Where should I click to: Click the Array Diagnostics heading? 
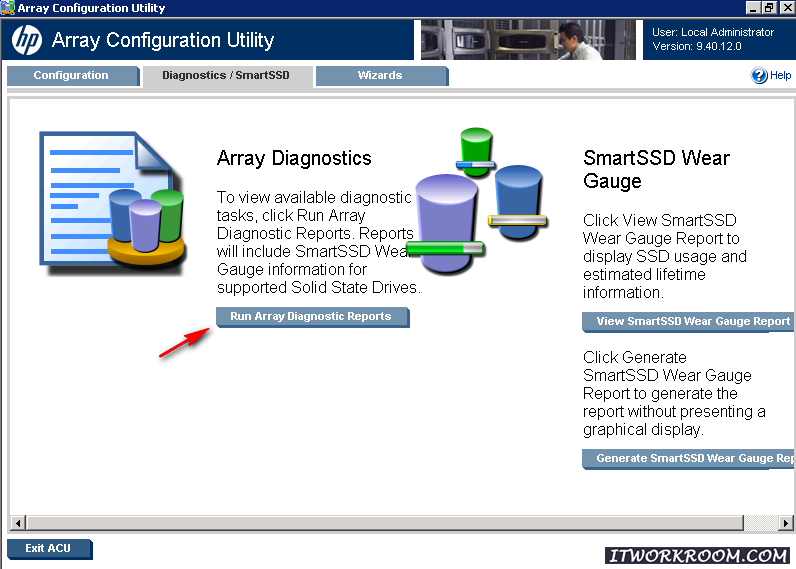294,158
